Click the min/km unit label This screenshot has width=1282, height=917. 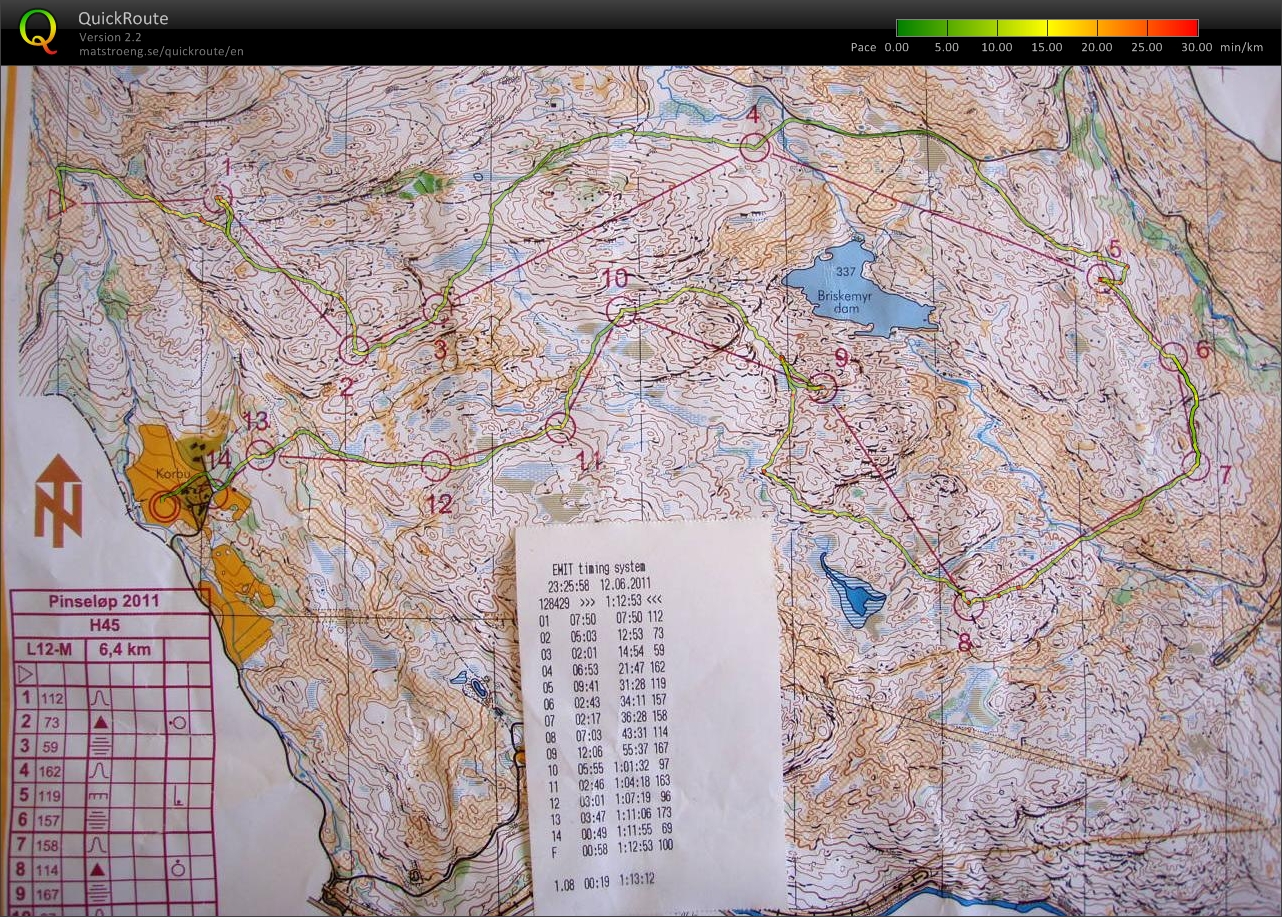pyautogui.click(x=1241, y=47)
